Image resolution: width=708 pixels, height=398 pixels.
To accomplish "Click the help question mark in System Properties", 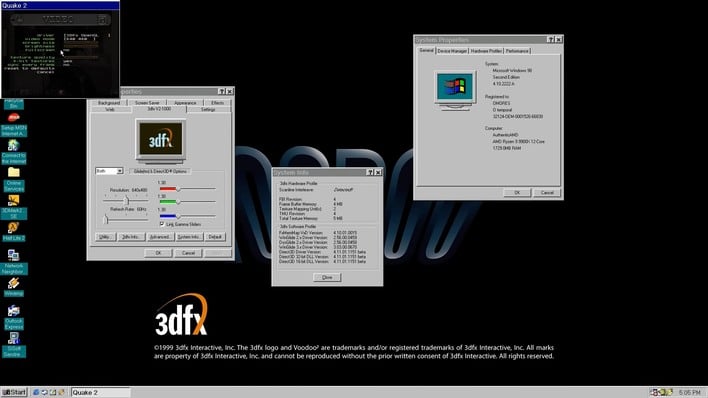I will (551, 40).
